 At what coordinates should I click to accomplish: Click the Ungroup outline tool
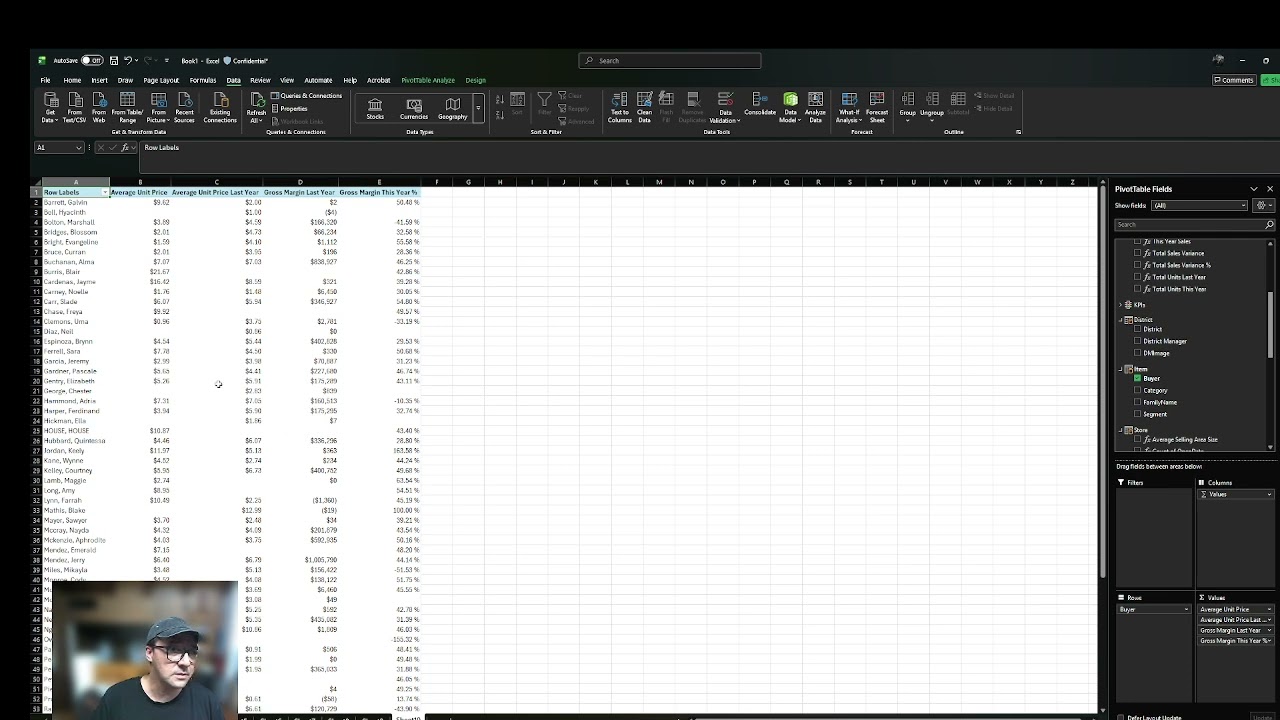click(x=932, y=105)
